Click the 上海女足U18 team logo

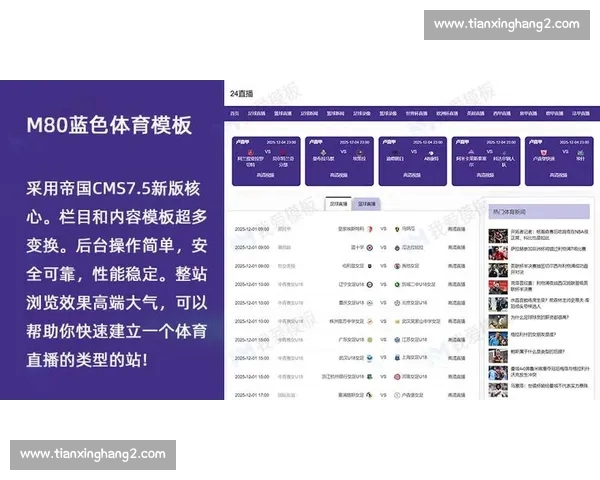[x=397, y=358]
